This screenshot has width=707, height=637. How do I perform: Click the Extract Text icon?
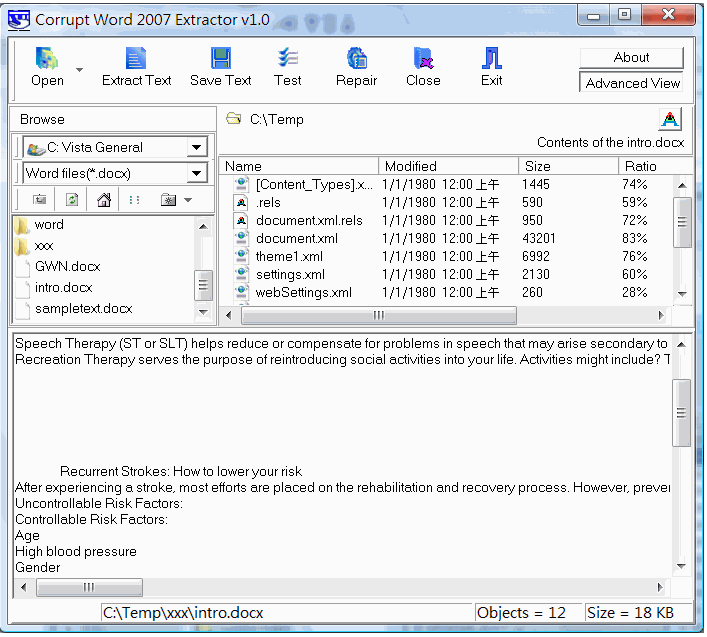pyautogui.click(x=136, y=59)
